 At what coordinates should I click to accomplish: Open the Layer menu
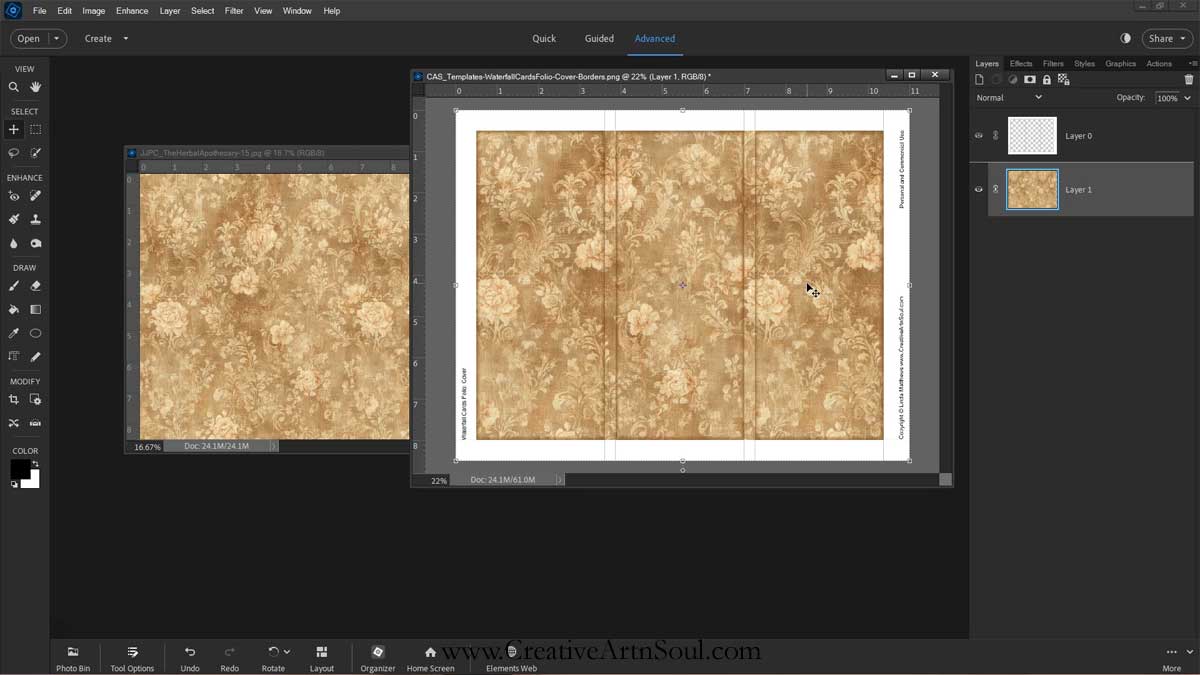coord(170,11)
